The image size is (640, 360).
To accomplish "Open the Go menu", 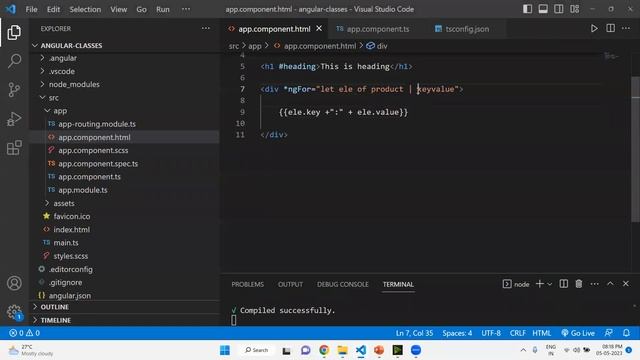I will (x=142, y=9).
